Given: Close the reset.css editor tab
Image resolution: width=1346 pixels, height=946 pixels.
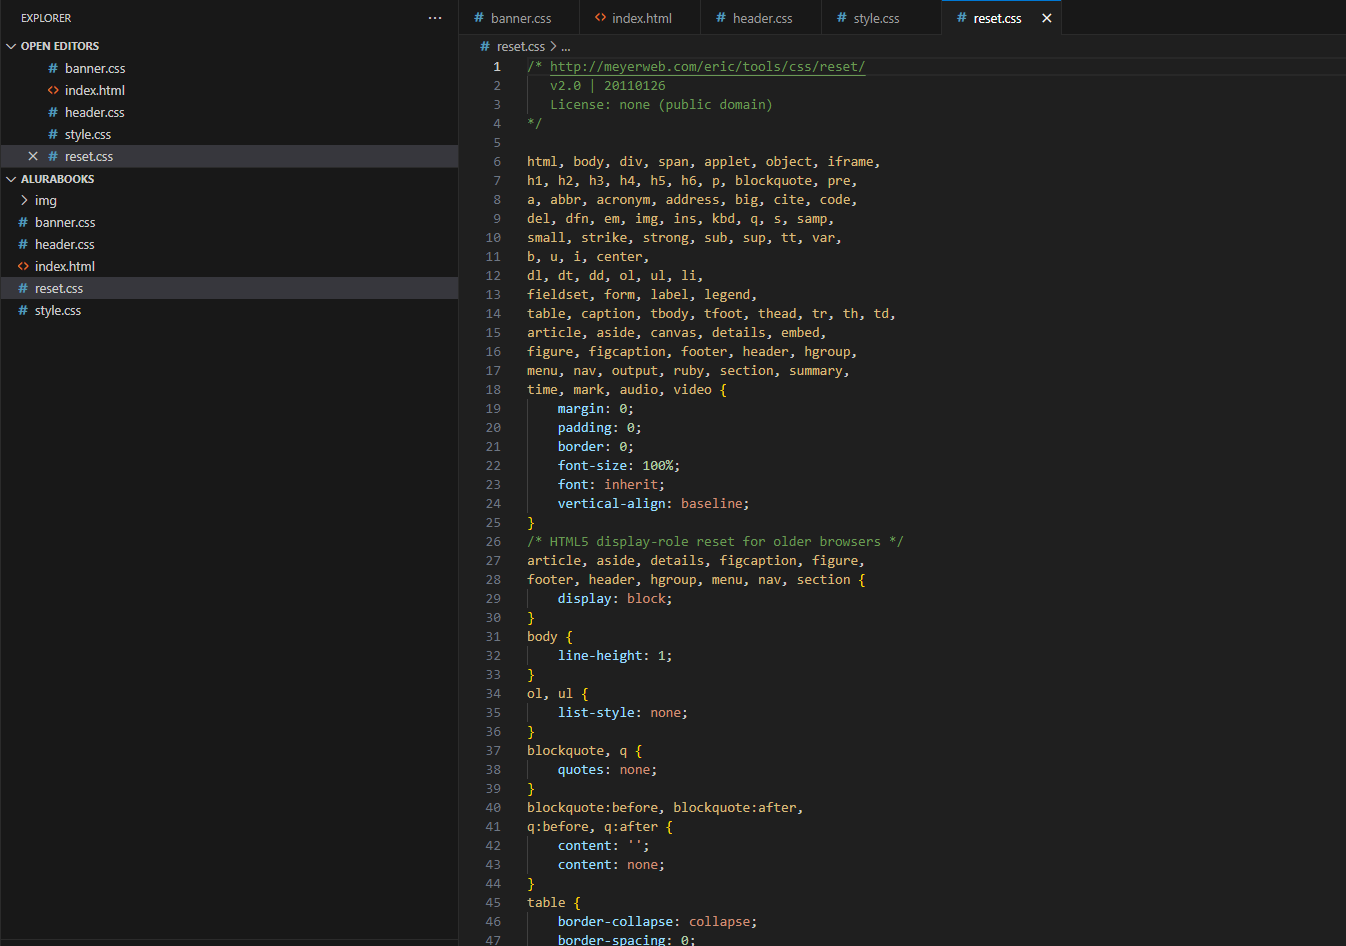Looking at the screenshot, I should [1047, 18].
